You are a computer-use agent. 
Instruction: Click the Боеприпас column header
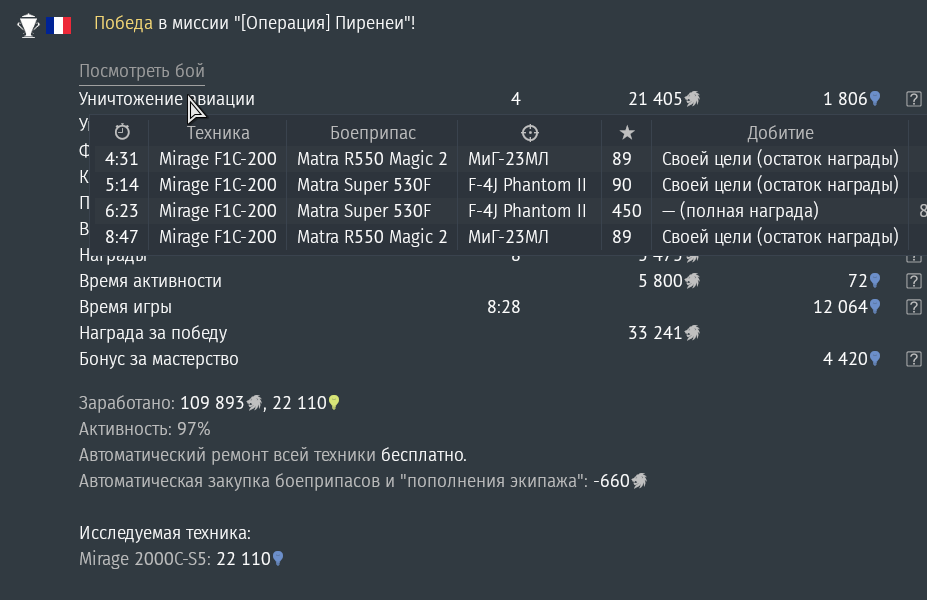click(372, 133)
